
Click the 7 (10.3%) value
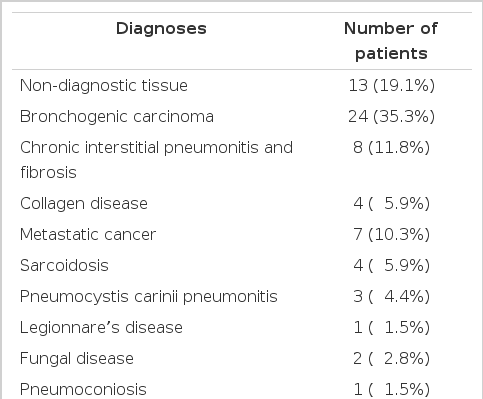tap(392, 234)
